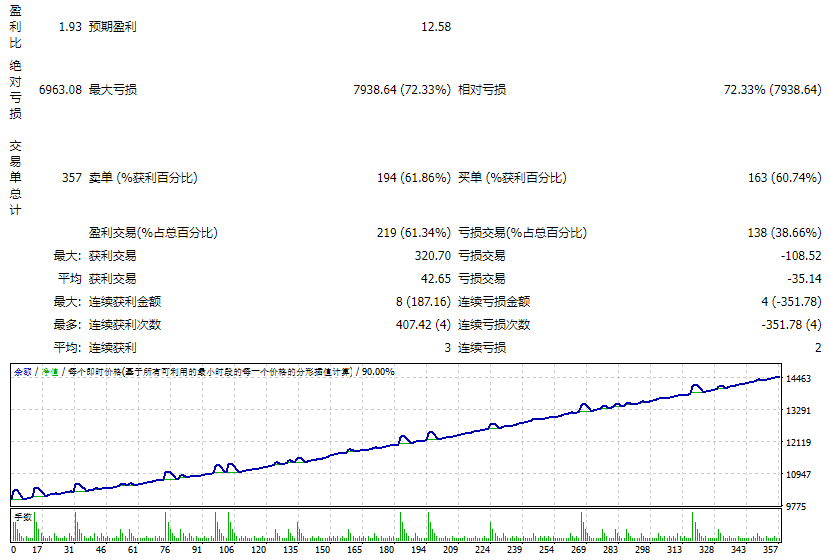Click the 连续获利次数 label
Image resolution: width=829 pixels, height=560 pixels.
pyautogui.click(x=125, y=325)
